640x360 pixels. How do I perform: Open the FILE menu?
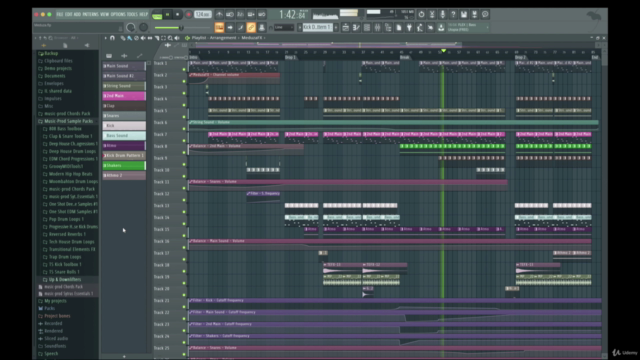click(x=60, y=14)
